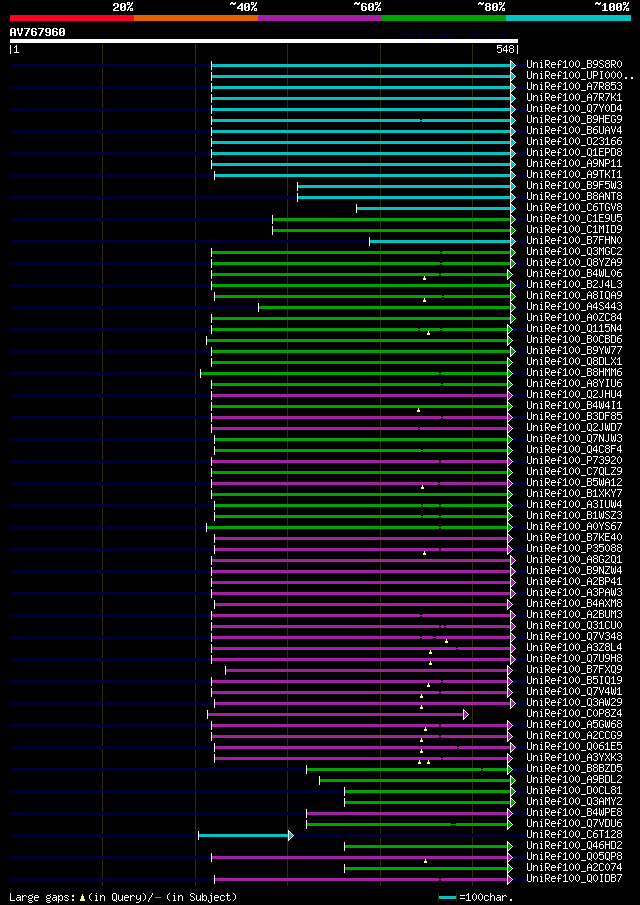This screenshot has width=640, height=905.
Task: Click the yellow gap marker on P35088 row
Action: click(424, 553)
